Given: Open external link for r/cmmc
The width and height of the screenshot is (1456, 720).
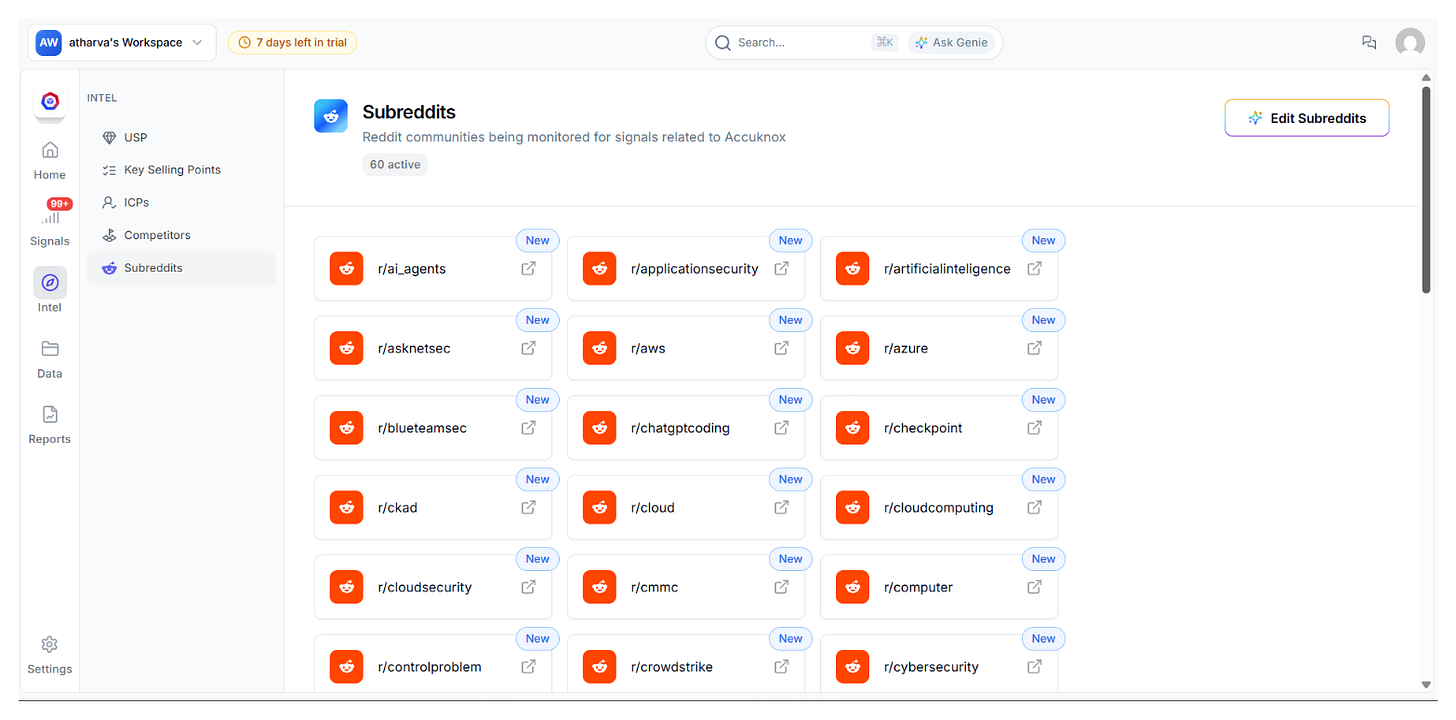Looking at the screenshot, I should 782,587.
